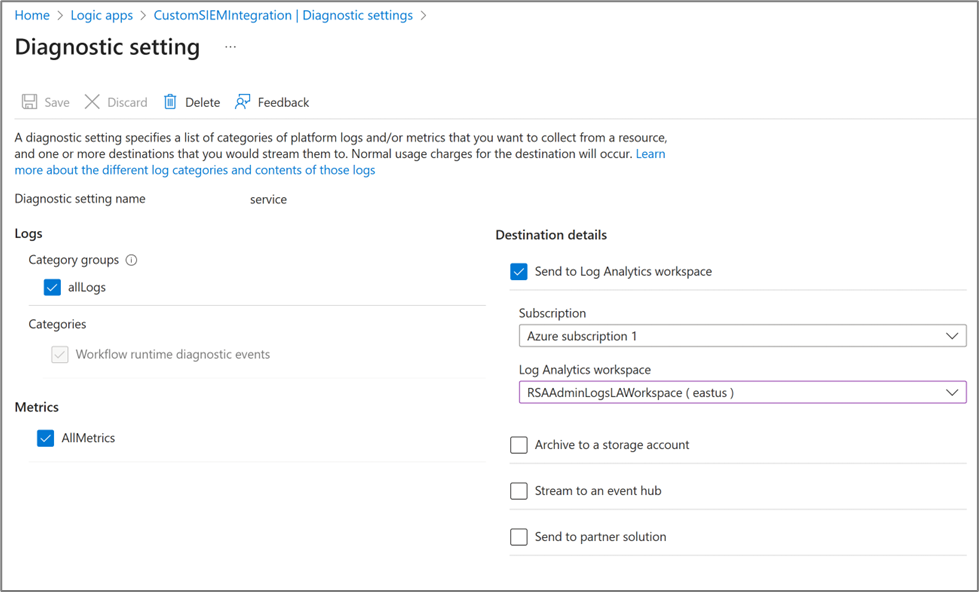Image resolution: width=979 pixels, height=592 pixels.
Task: Disable Send to Log Analytics workspace
Action: (519, 271)
